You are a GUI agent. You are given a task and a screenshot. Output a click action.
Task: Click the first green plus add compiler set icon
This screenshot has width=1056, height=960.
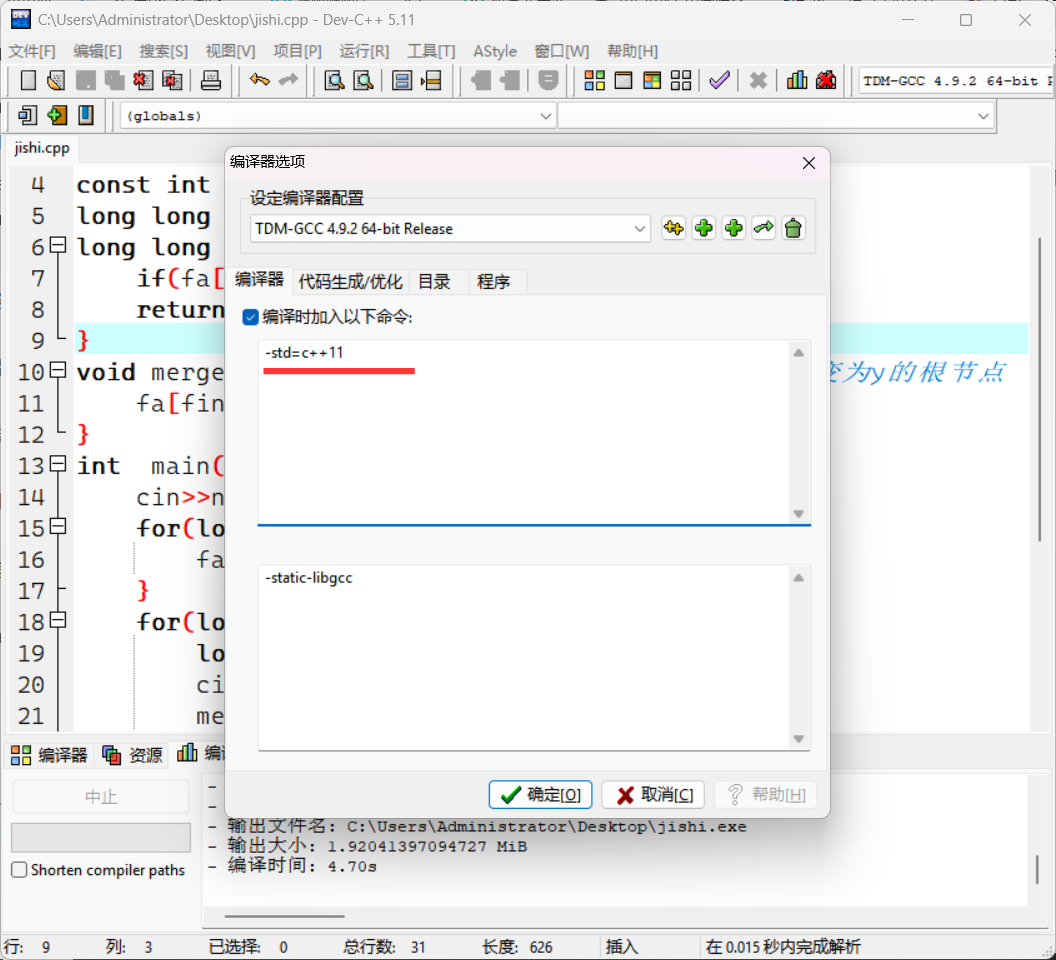[x=704, y=228]
